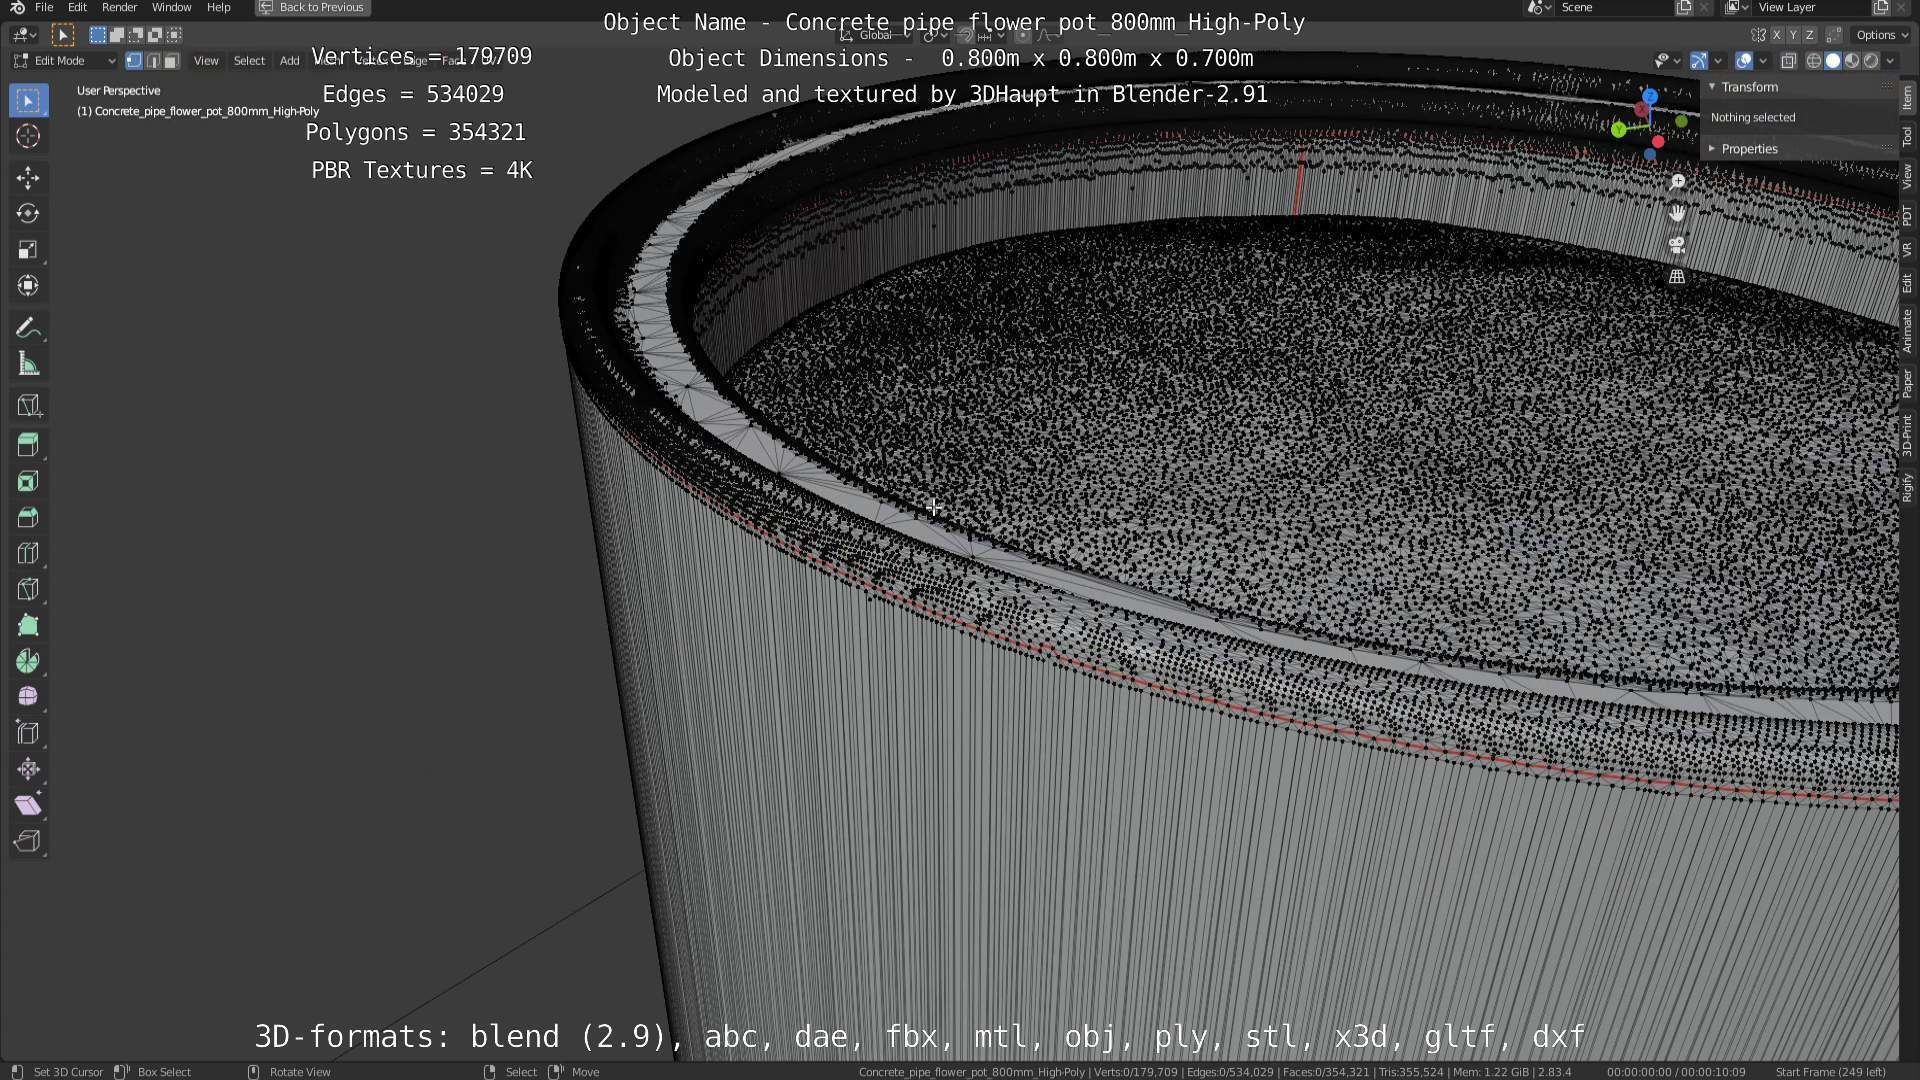
Task: Open the shading options dropdown arrow
Action: point(1890,61)
